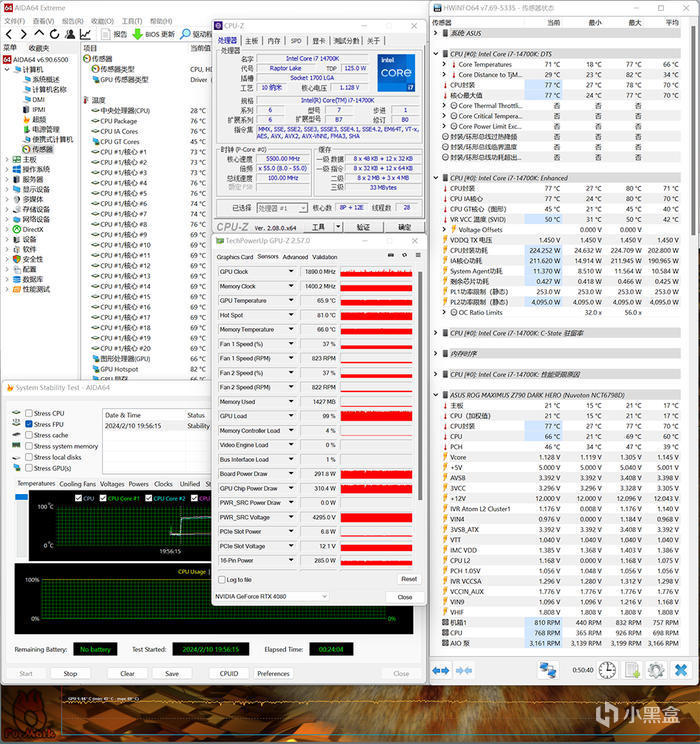The width and height of the screenshot is (700, 744).
Task: Switch to Cooling Fans tab in stability test
Action: [x=77, y=484]
